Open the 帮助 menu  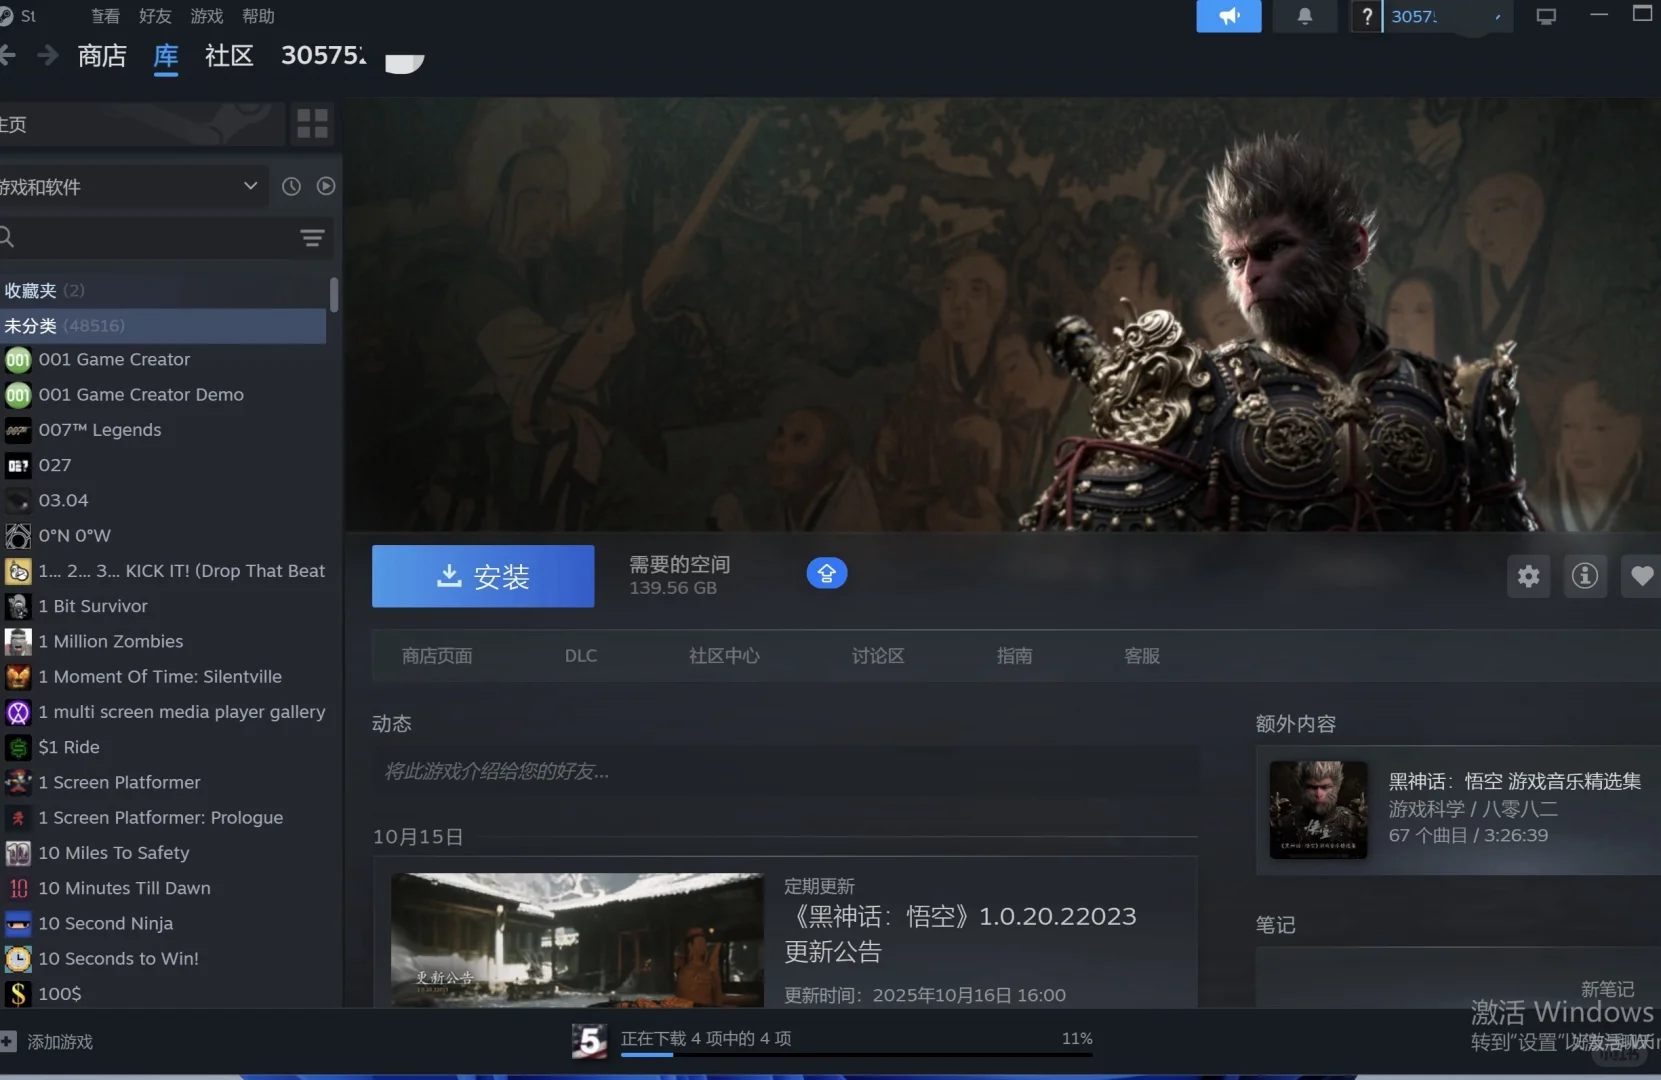tap(258, 16)
